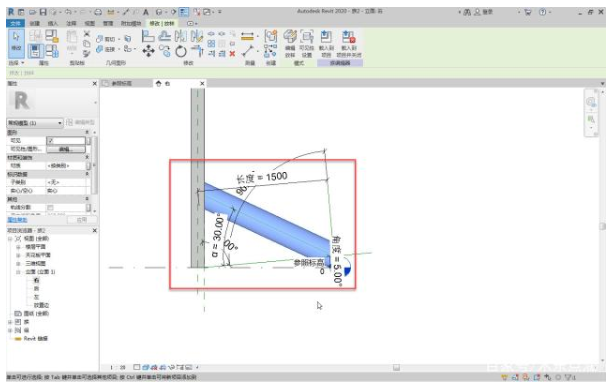The height and width of the screenshot is (386, 610).
Task: Open the Create ribbon tab
Action: coord(35,23)
